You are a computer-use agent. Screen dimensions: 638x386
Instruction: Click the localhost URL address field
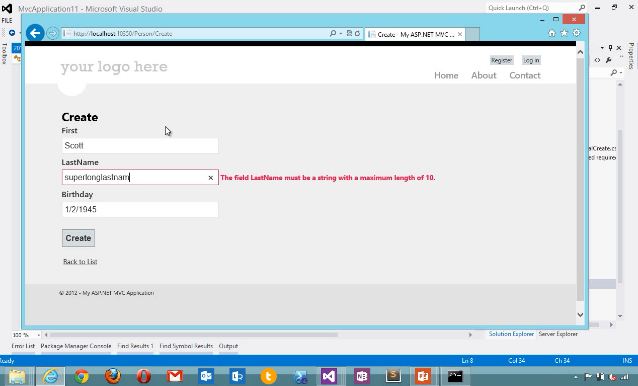[x=195, y=33]
